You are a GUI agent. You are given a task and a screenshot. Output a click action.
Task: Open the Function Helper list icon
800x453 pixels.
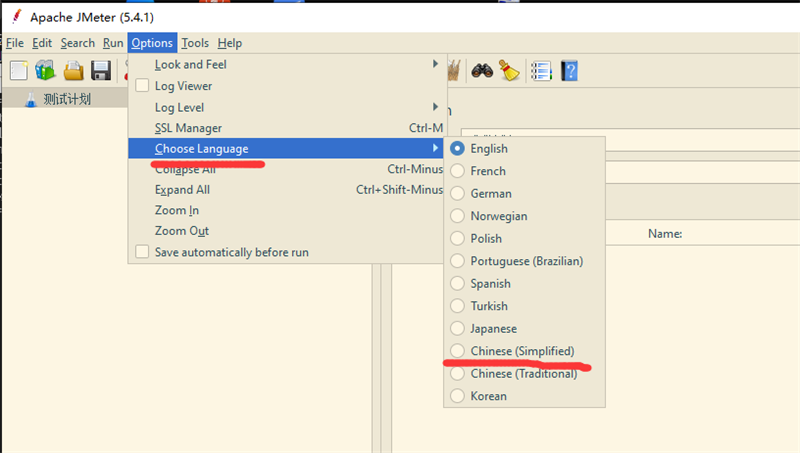541,71
